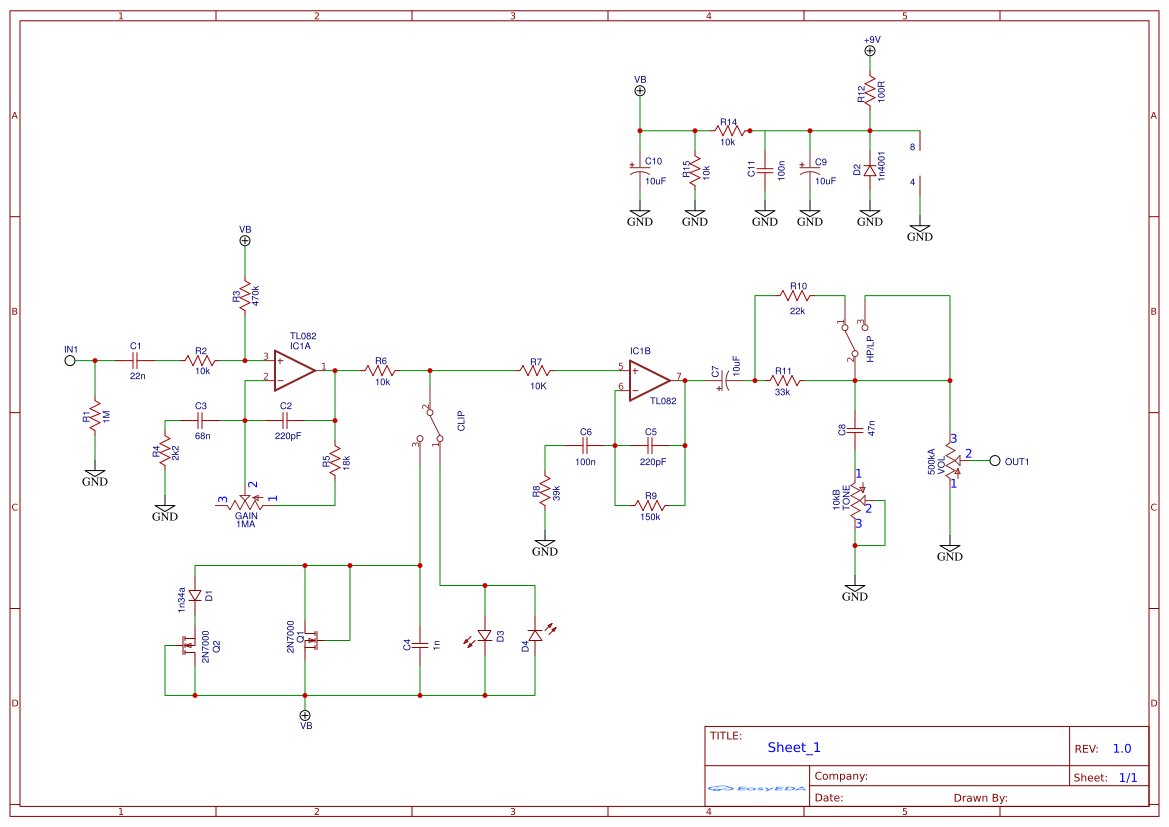1169x827 pixels.
Task: Click the D3 LED symbol
Action: (484, 635)
